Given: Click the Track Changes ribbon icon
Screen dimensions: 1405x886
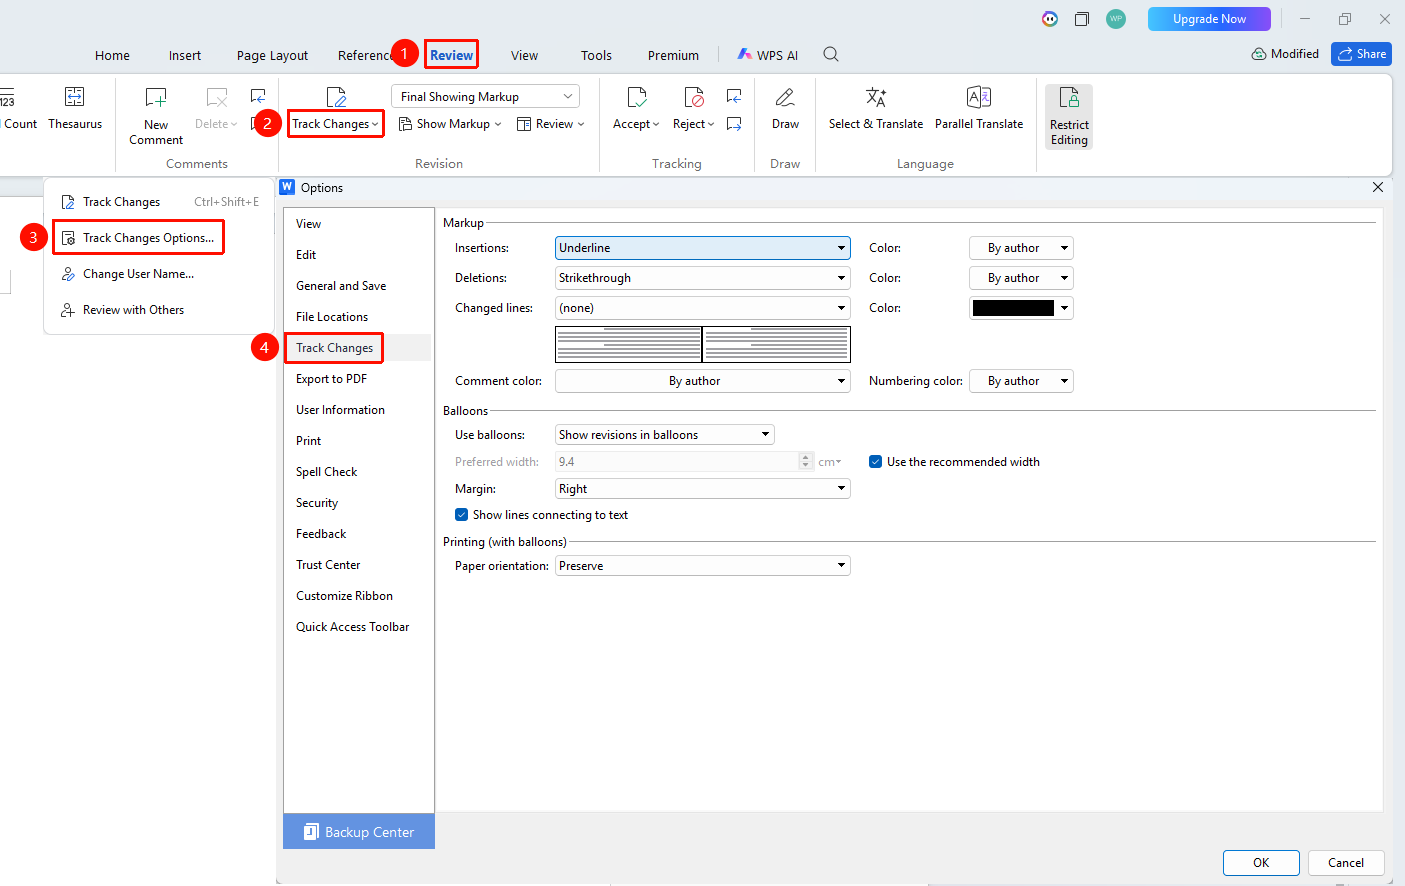Looking at the screenshot, I should 336,97.
